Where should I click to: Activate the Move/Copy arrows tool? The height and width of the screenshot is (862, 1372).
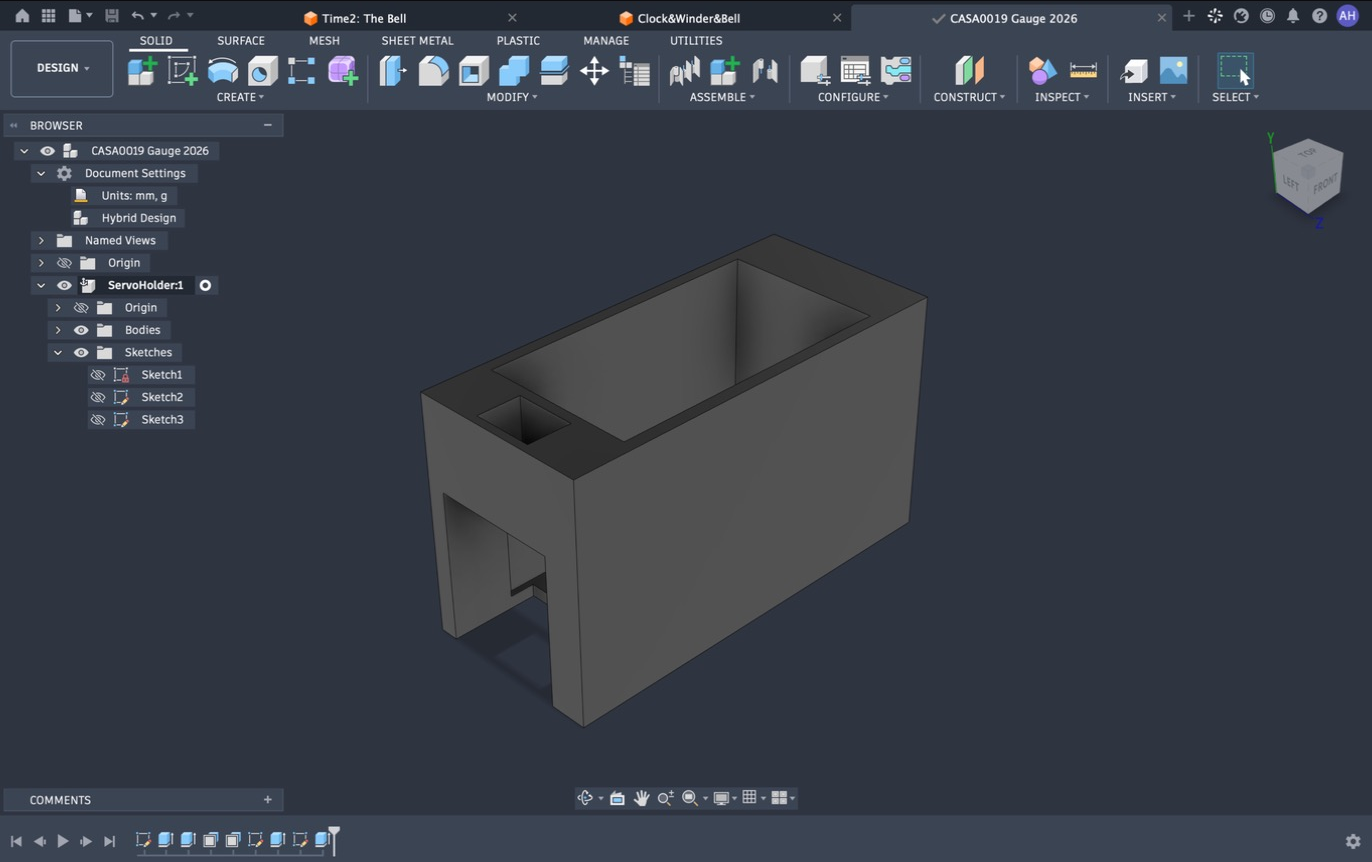click(x=594, y=71)
